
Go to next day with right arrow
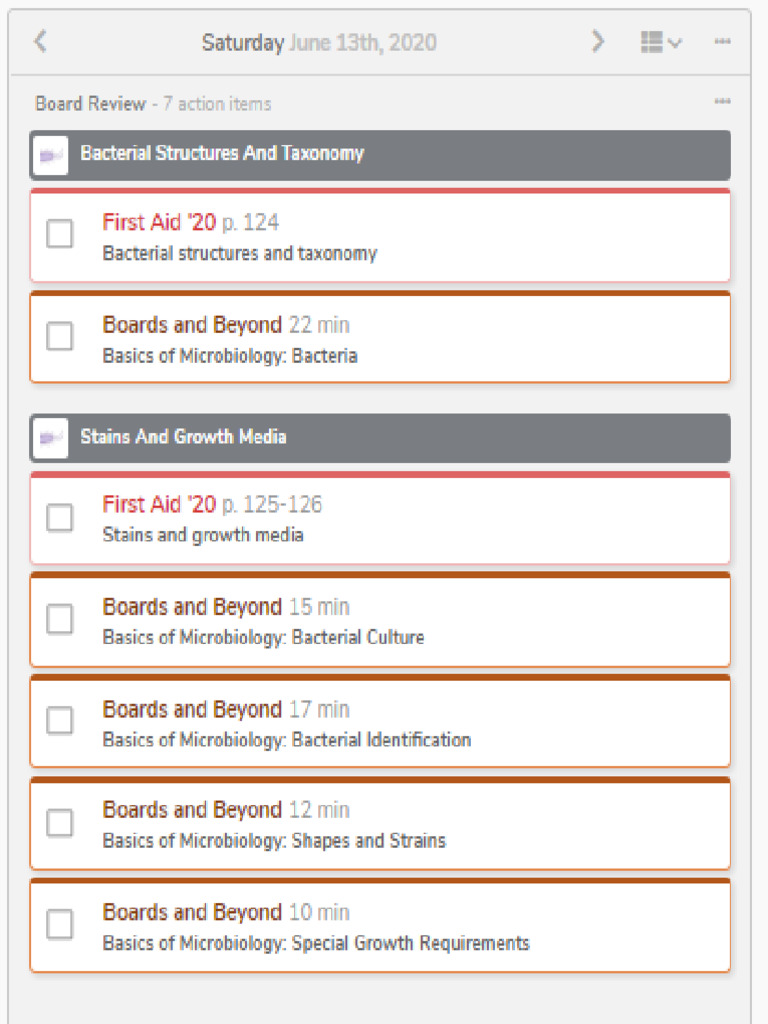(x=598, y=41)
